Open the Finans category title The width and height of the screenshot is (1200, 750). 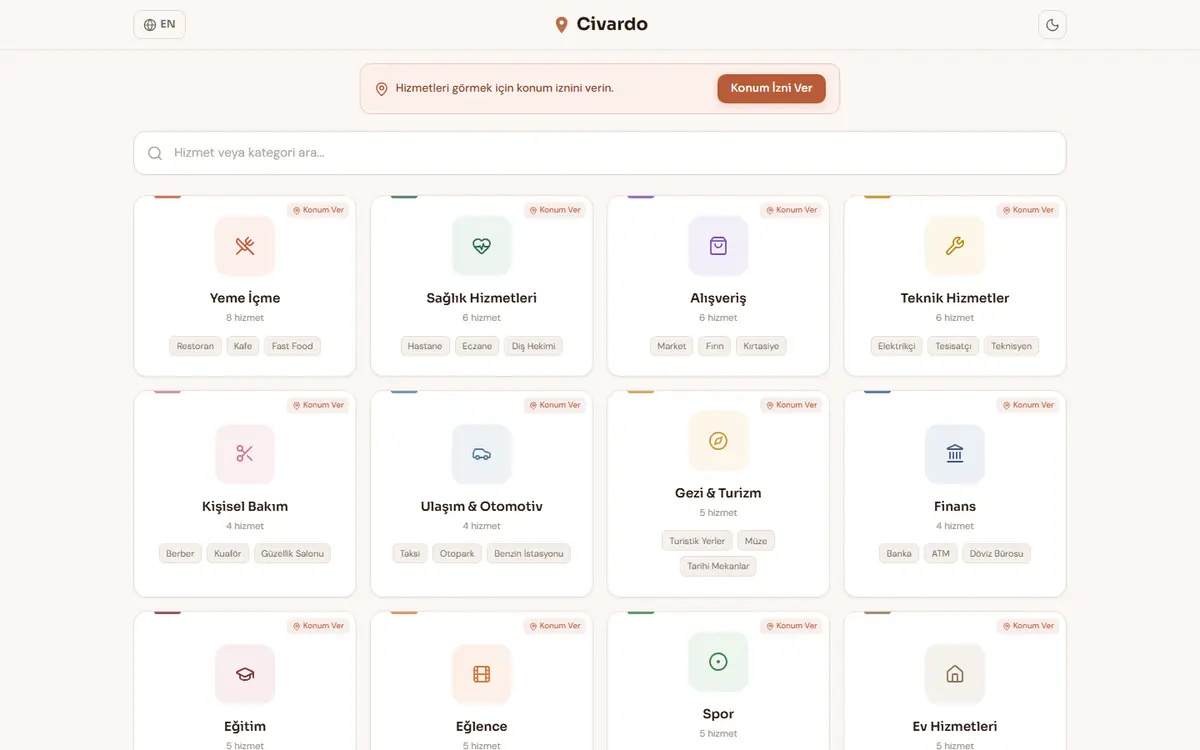click(x=955, y=506)
